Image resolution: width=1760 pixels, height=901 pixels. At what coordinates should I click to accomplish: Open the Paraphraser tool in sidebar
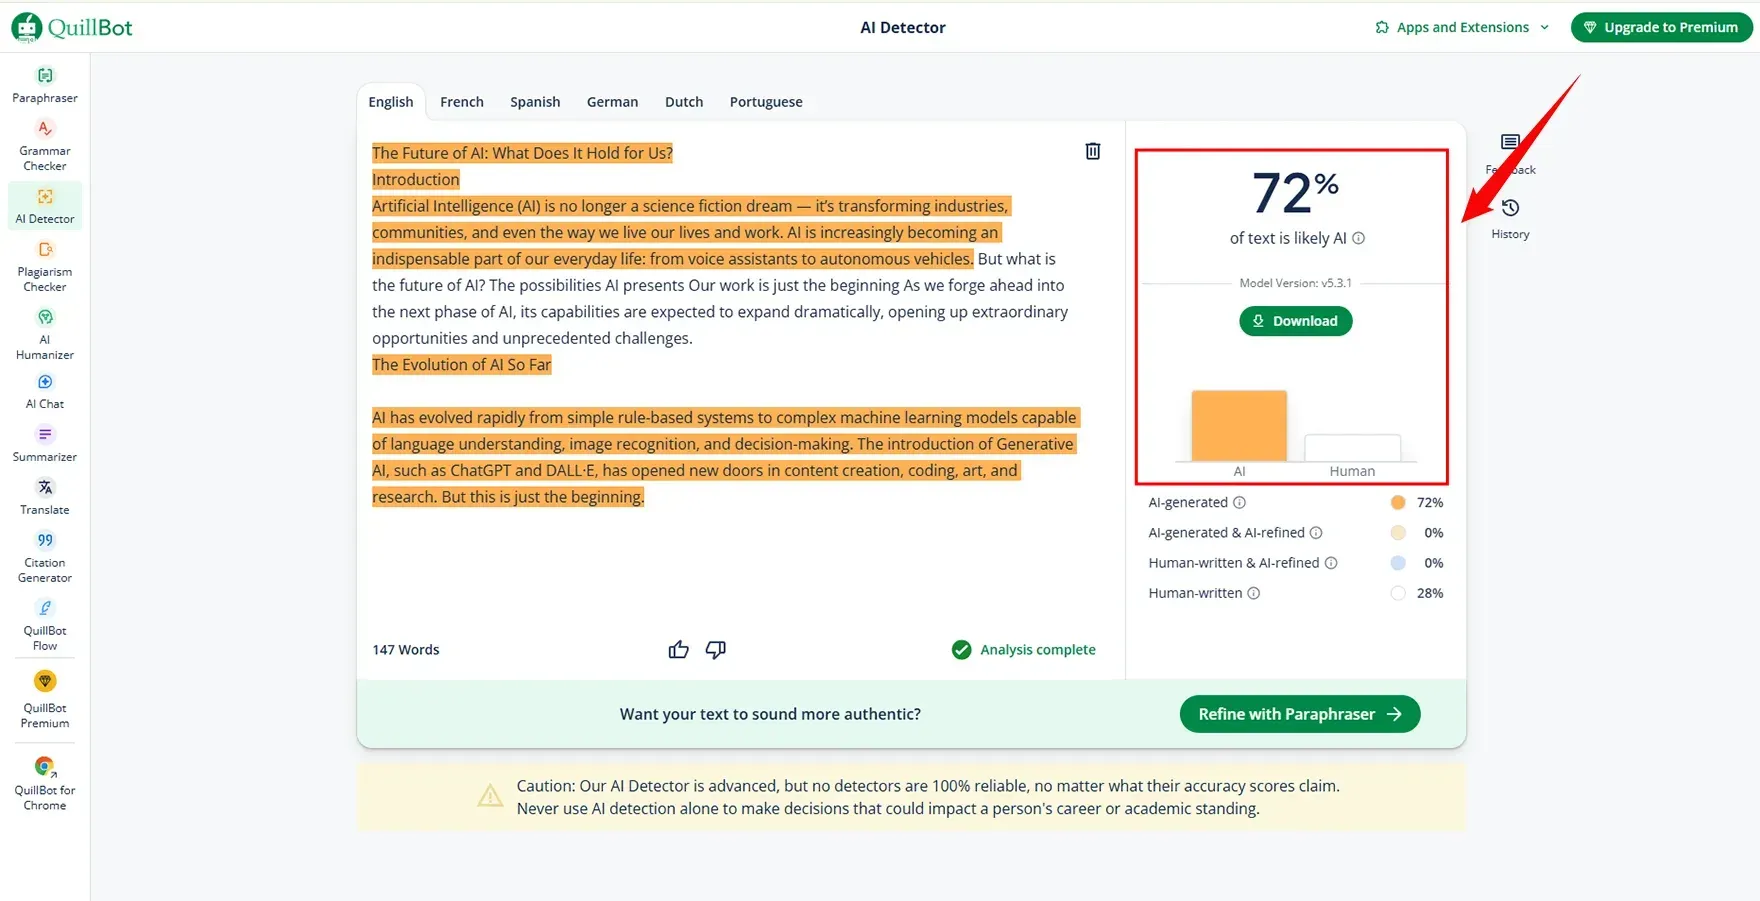click(45, 84)
